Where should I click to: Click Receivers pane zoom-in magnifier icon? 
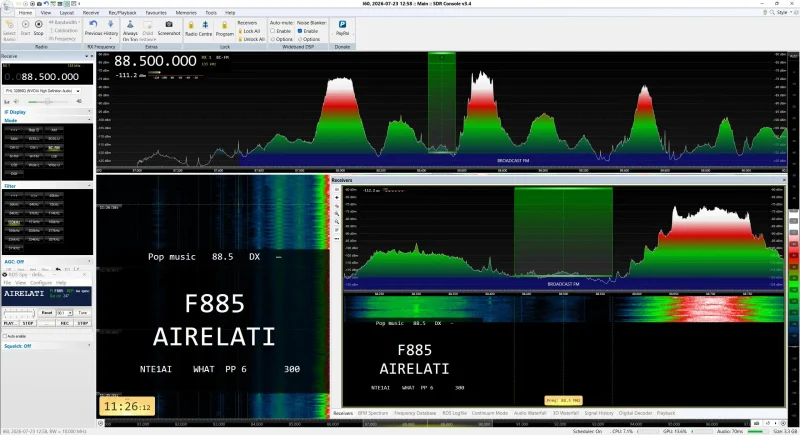(x=337, y=214)
